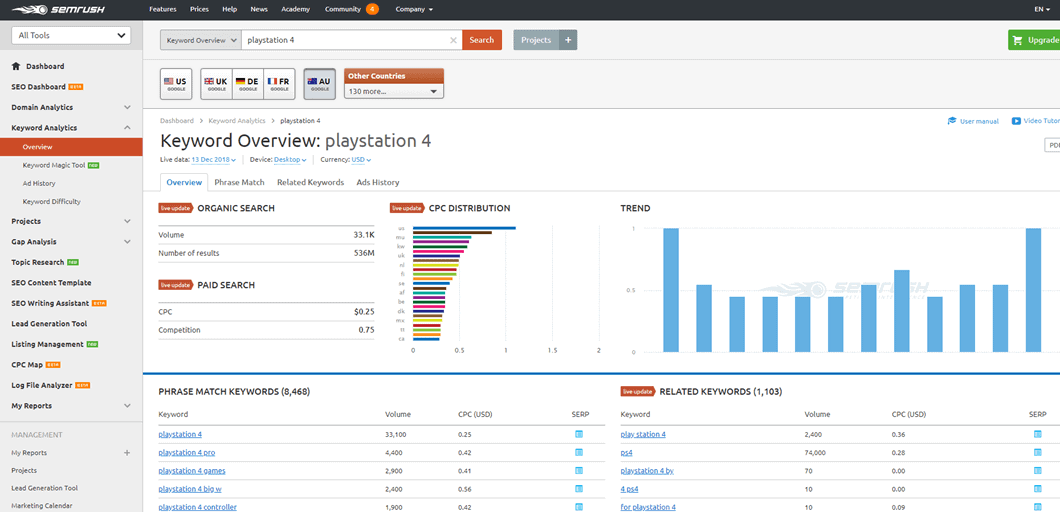The width and height of the screenshot is (1060, 512).
Task: Click the orange Search button
Action: tap(482, 40)
